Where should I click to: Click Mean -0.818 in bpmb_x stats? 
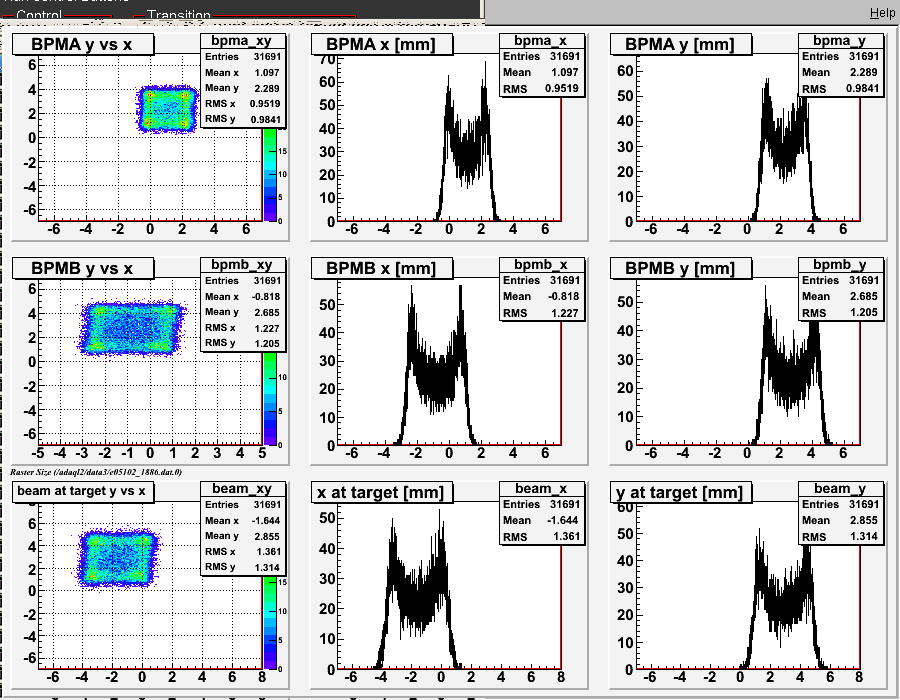pos(541,296)
